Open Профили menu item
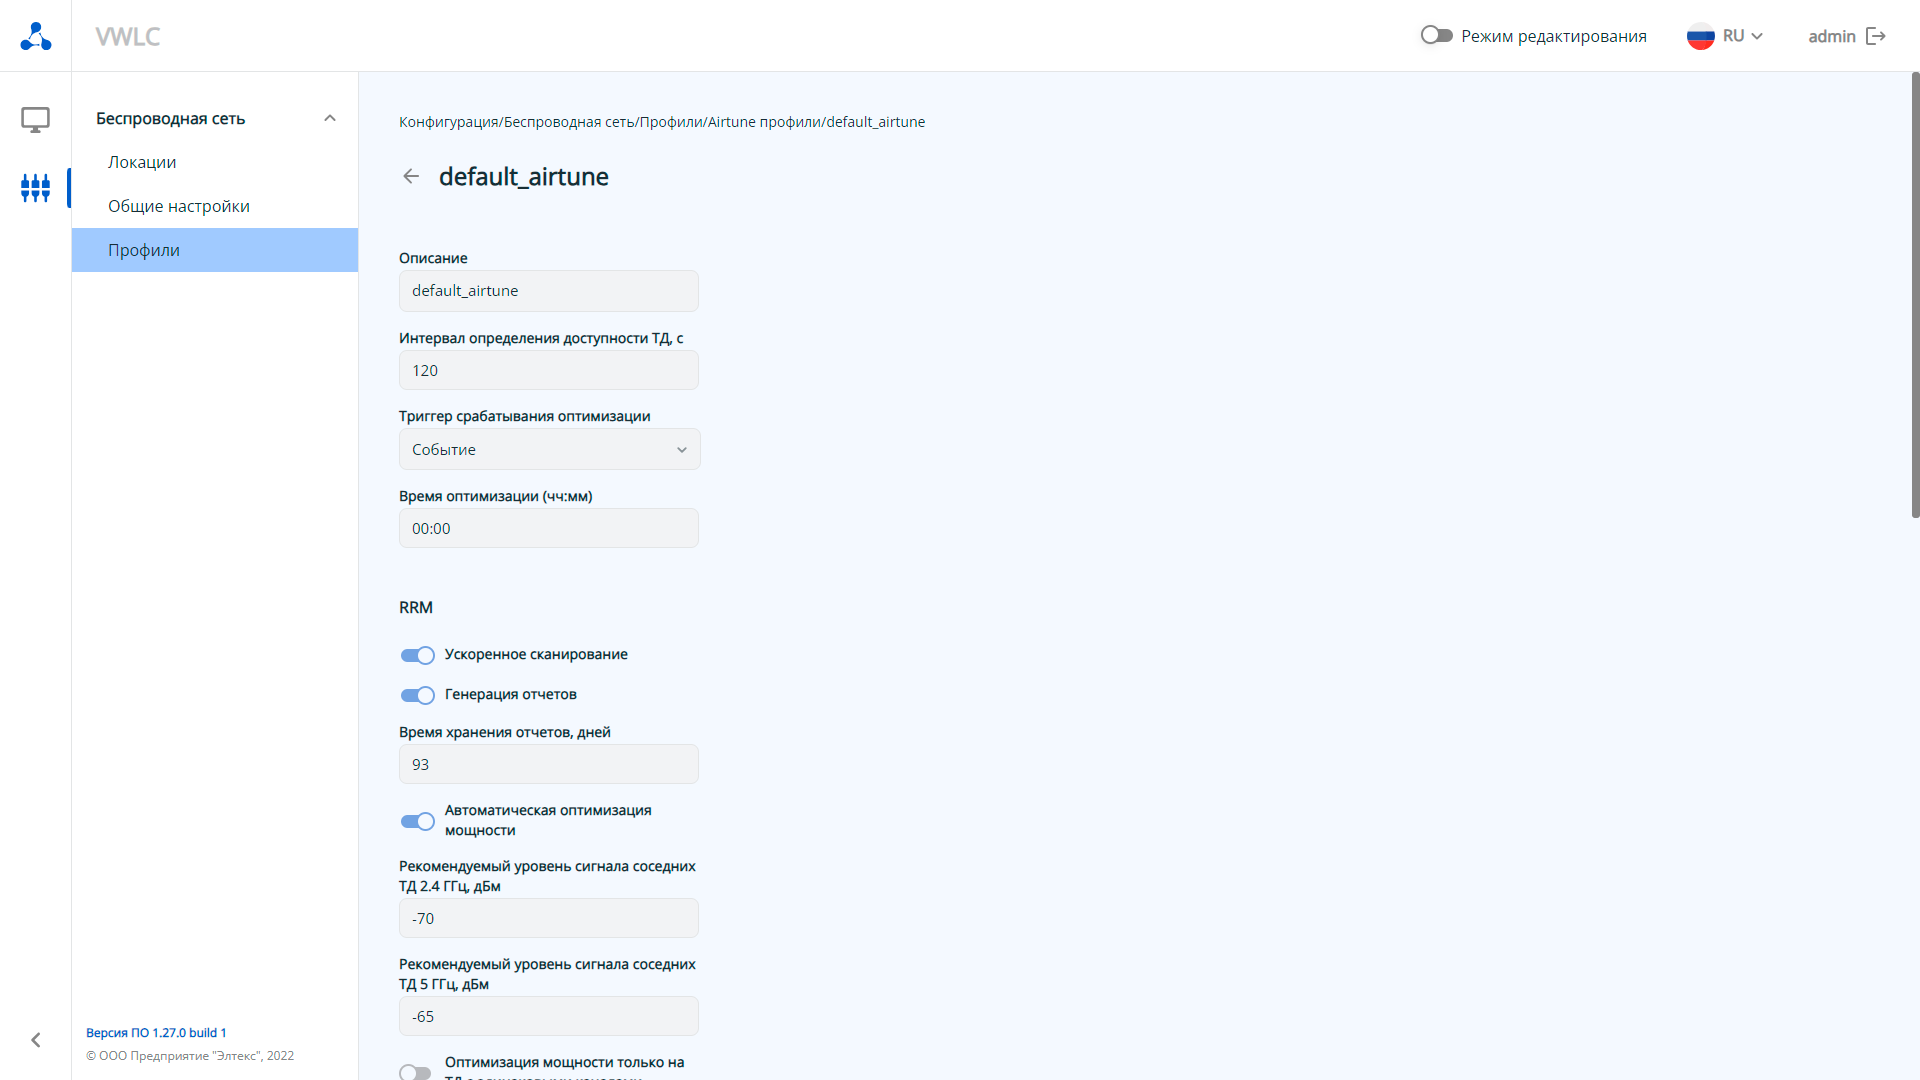This screenshot has width=1920, height=1080. point(144,250)
